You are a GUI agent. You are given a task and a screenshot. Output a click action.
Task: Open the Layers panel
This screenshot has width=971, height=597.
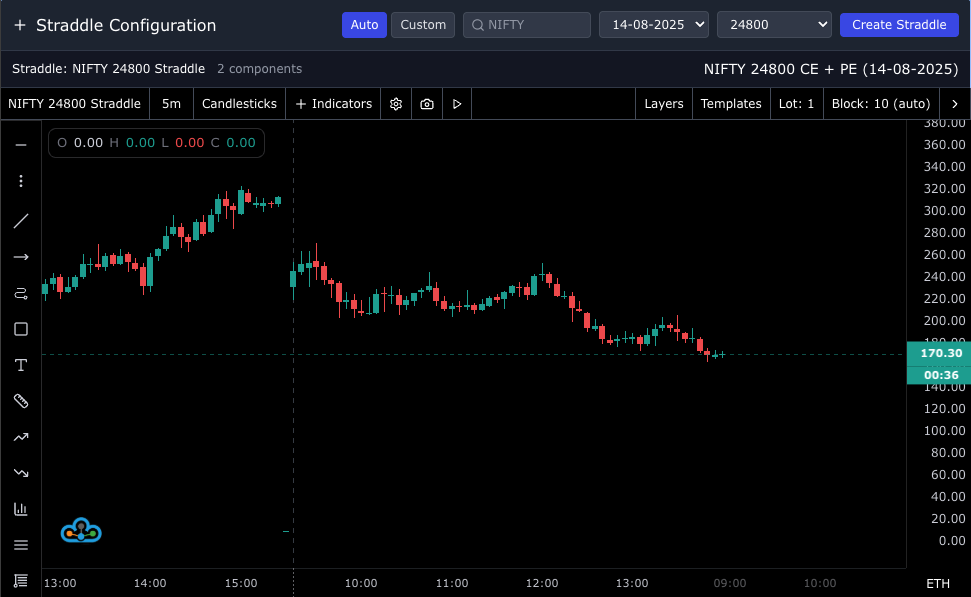pos(664,103)
